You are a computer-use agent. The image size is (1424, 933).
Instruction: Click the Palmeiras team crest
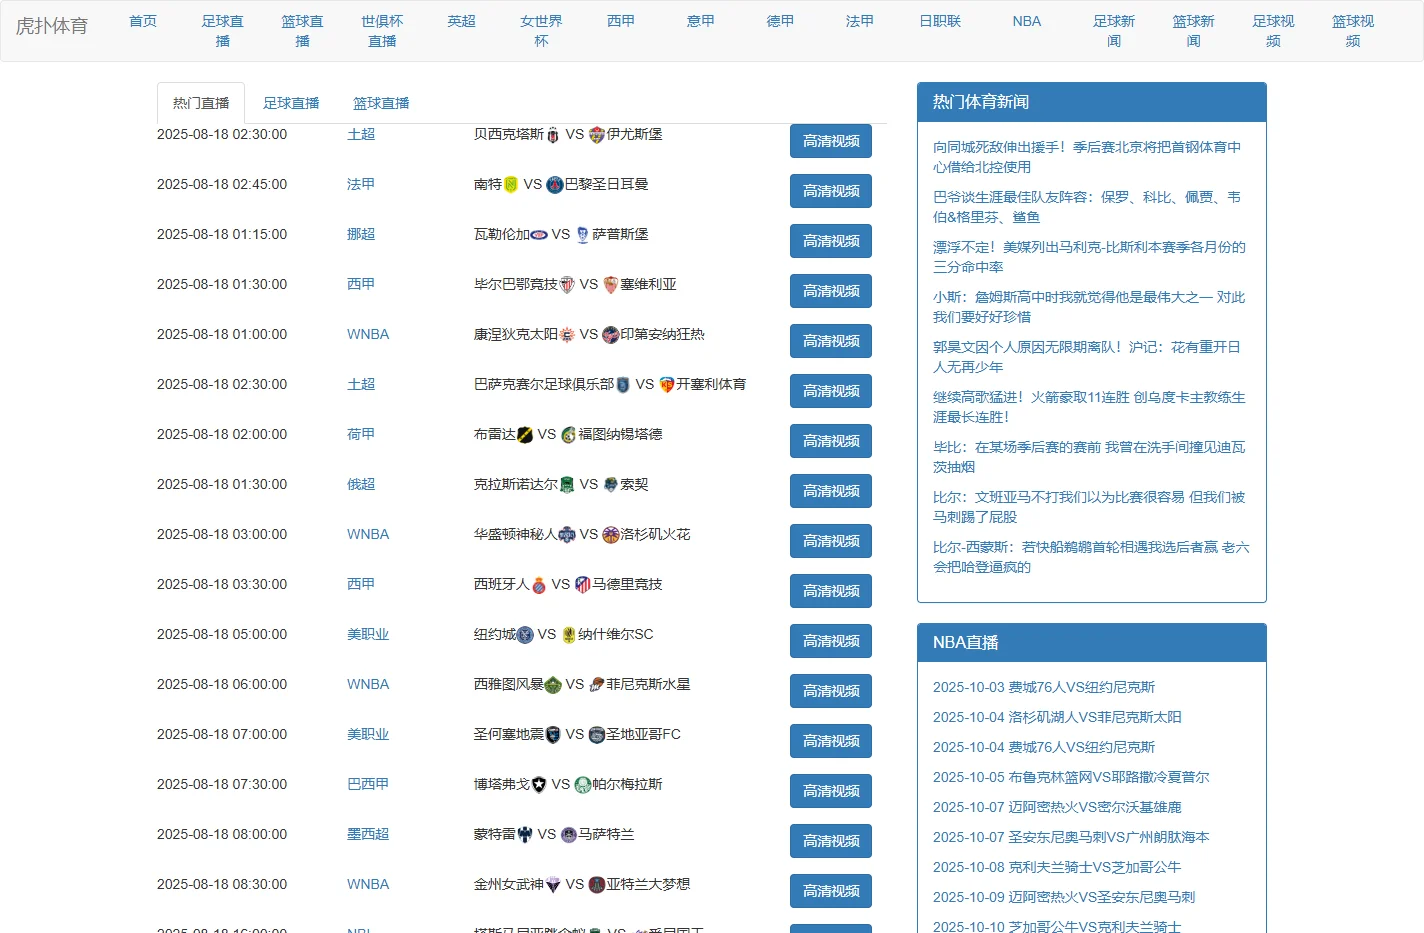point(583,785)
